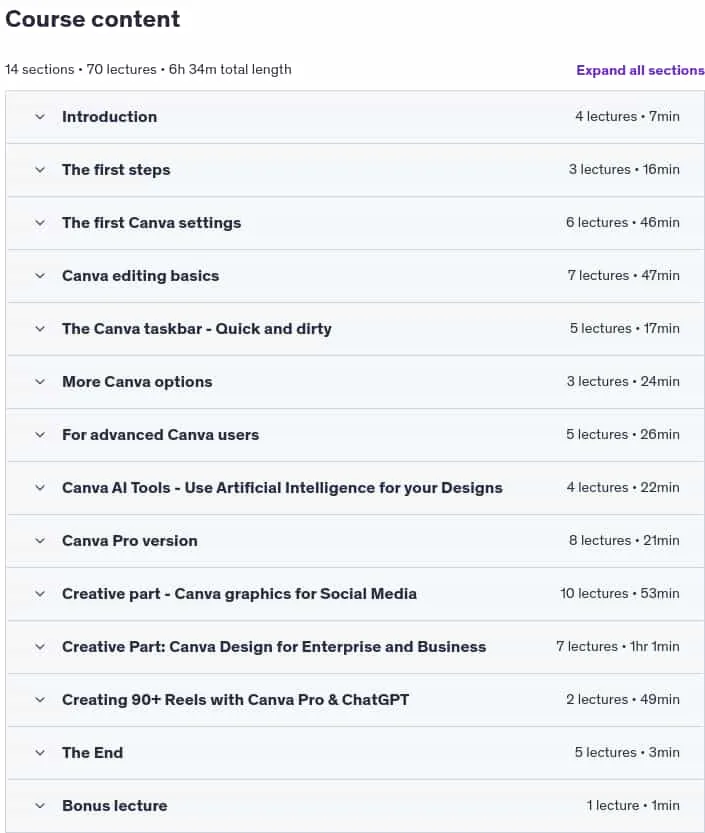Open Creative part - Canva graphics for Social Media
705x833 pixels.
pos(239,593)
